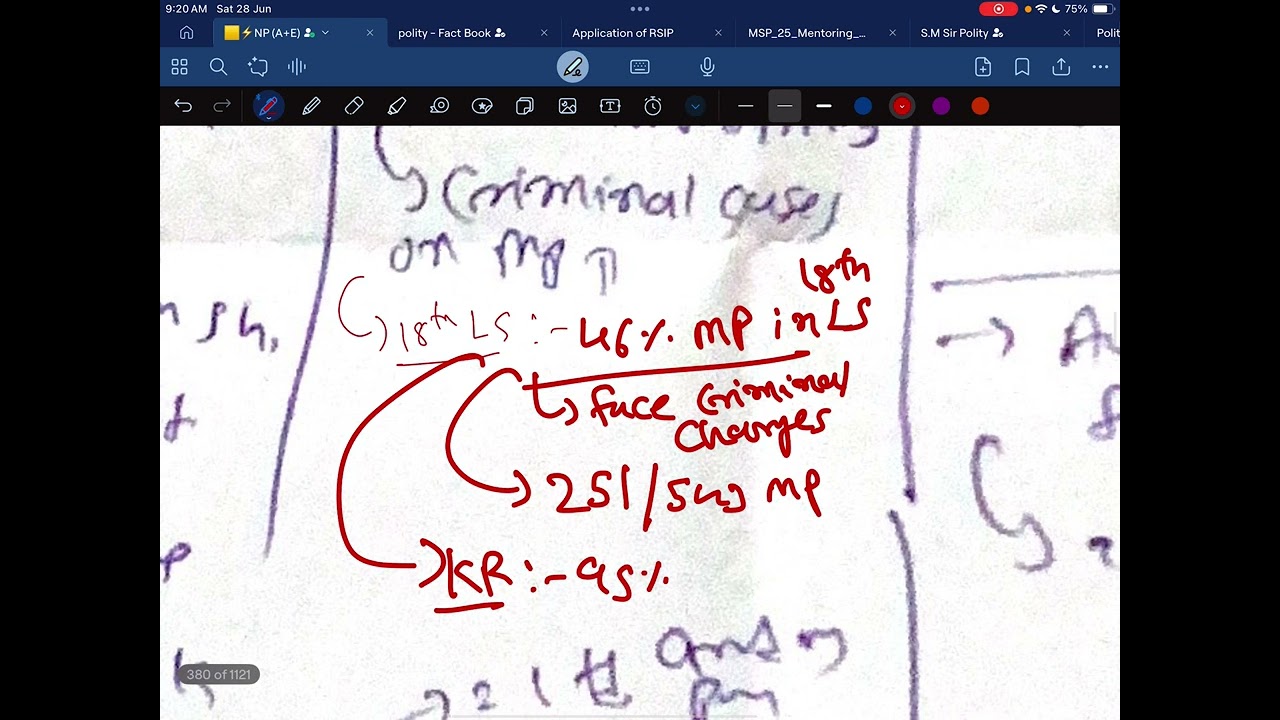Select the Pen tool

pos(268,106)
